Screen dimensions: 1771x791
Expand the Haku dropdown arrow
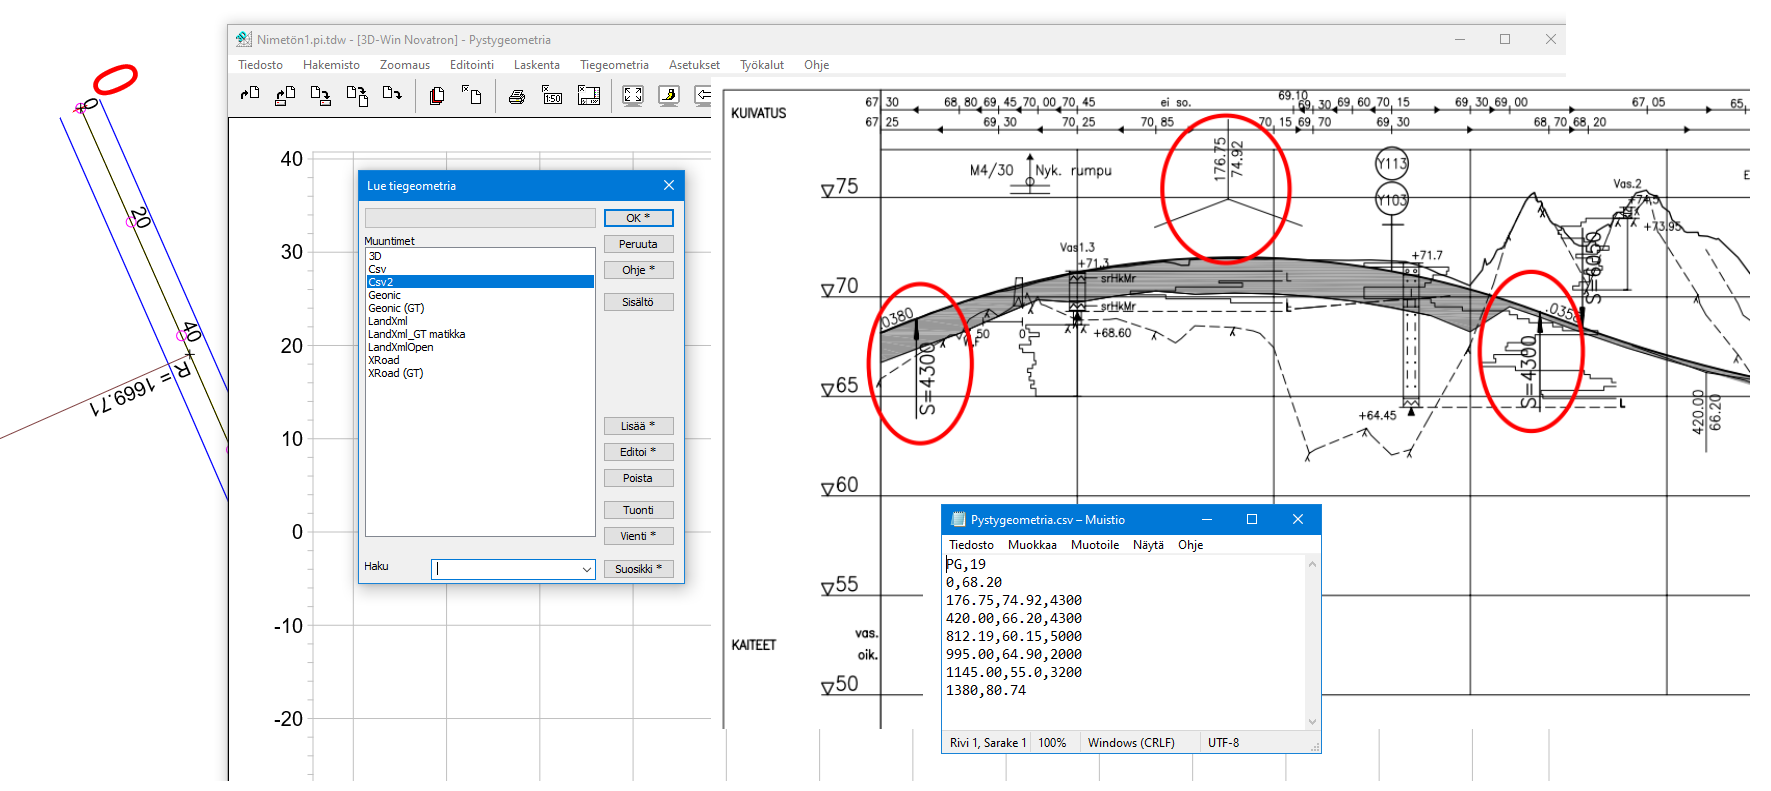pyautogui.click(x=587, y=569)
